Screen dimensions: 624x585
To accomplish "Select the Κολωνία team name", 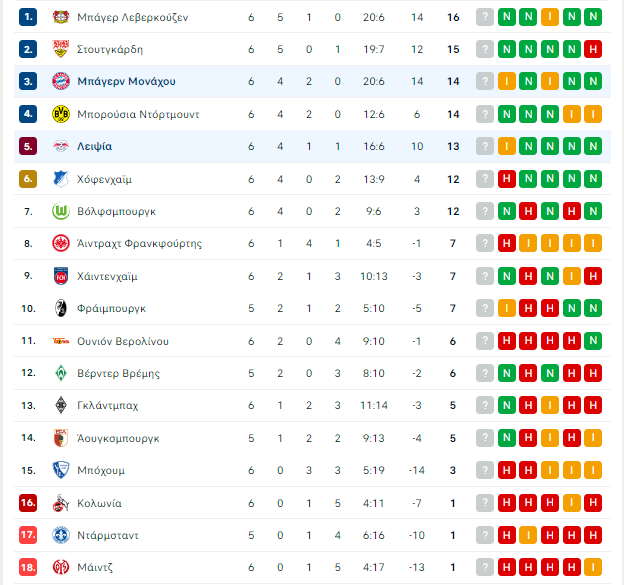I will (x=99, y=503).
